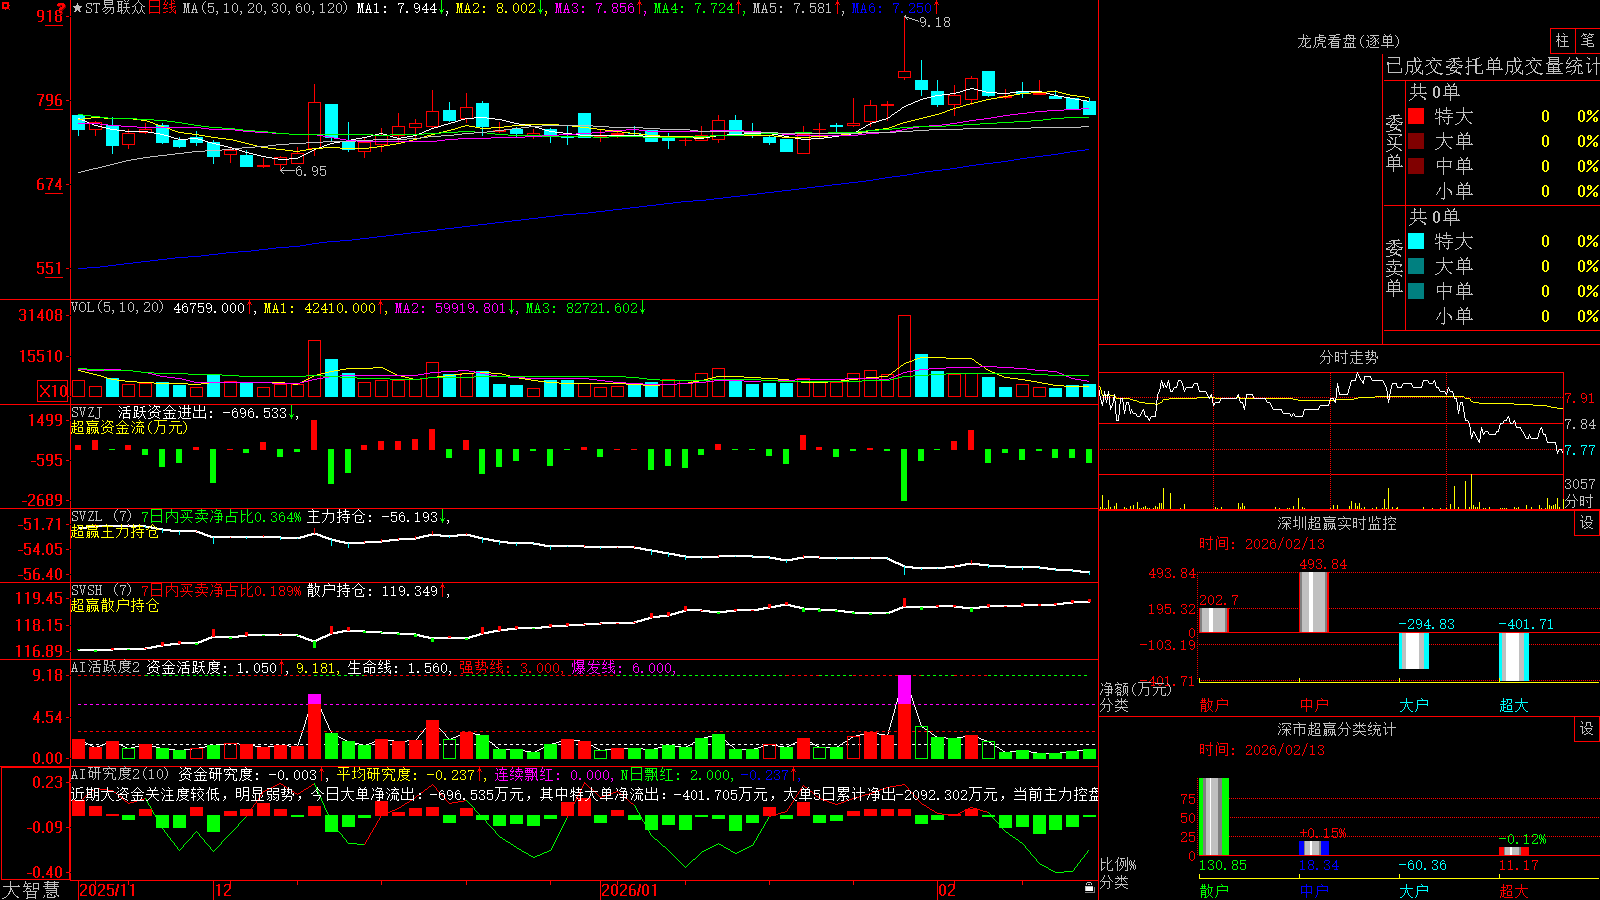Click the 493.84 bar for 中户
The width and height of the screenshot is (1600, 900).
(x=1313, y=602)
